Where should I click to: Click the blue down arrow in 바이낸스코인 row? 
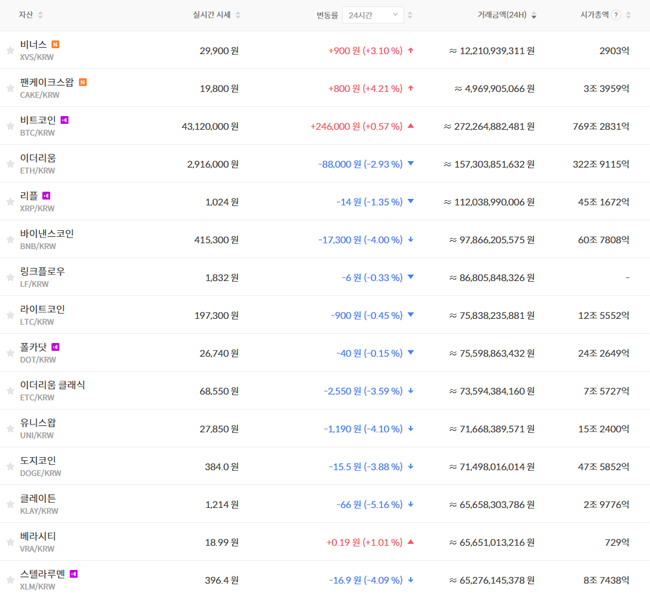click(x=411, y=240)
